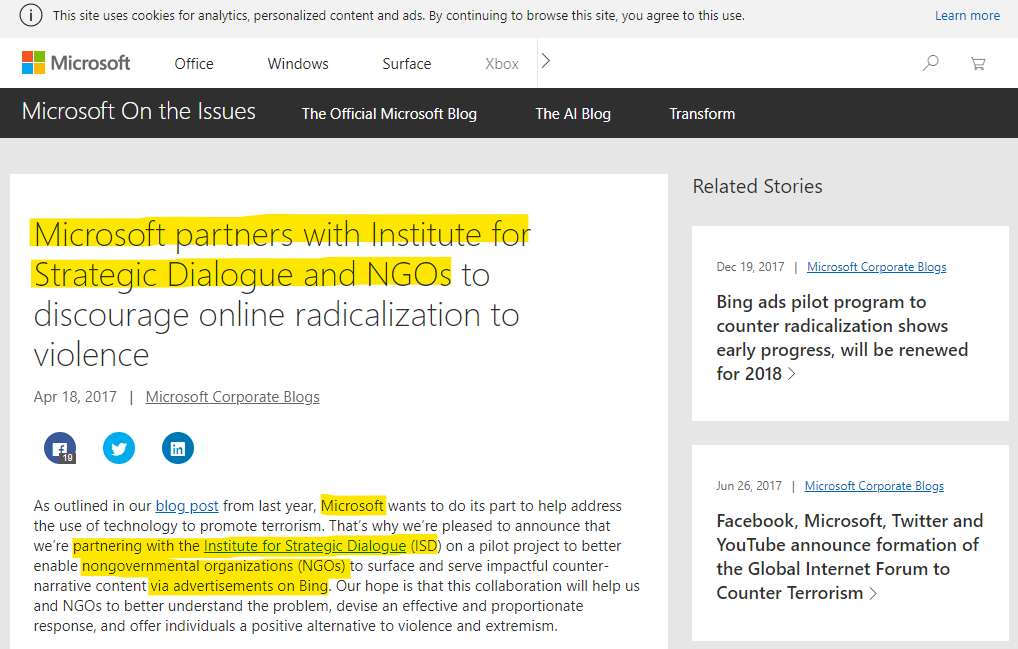Go to the Transform section

point(702,114)
